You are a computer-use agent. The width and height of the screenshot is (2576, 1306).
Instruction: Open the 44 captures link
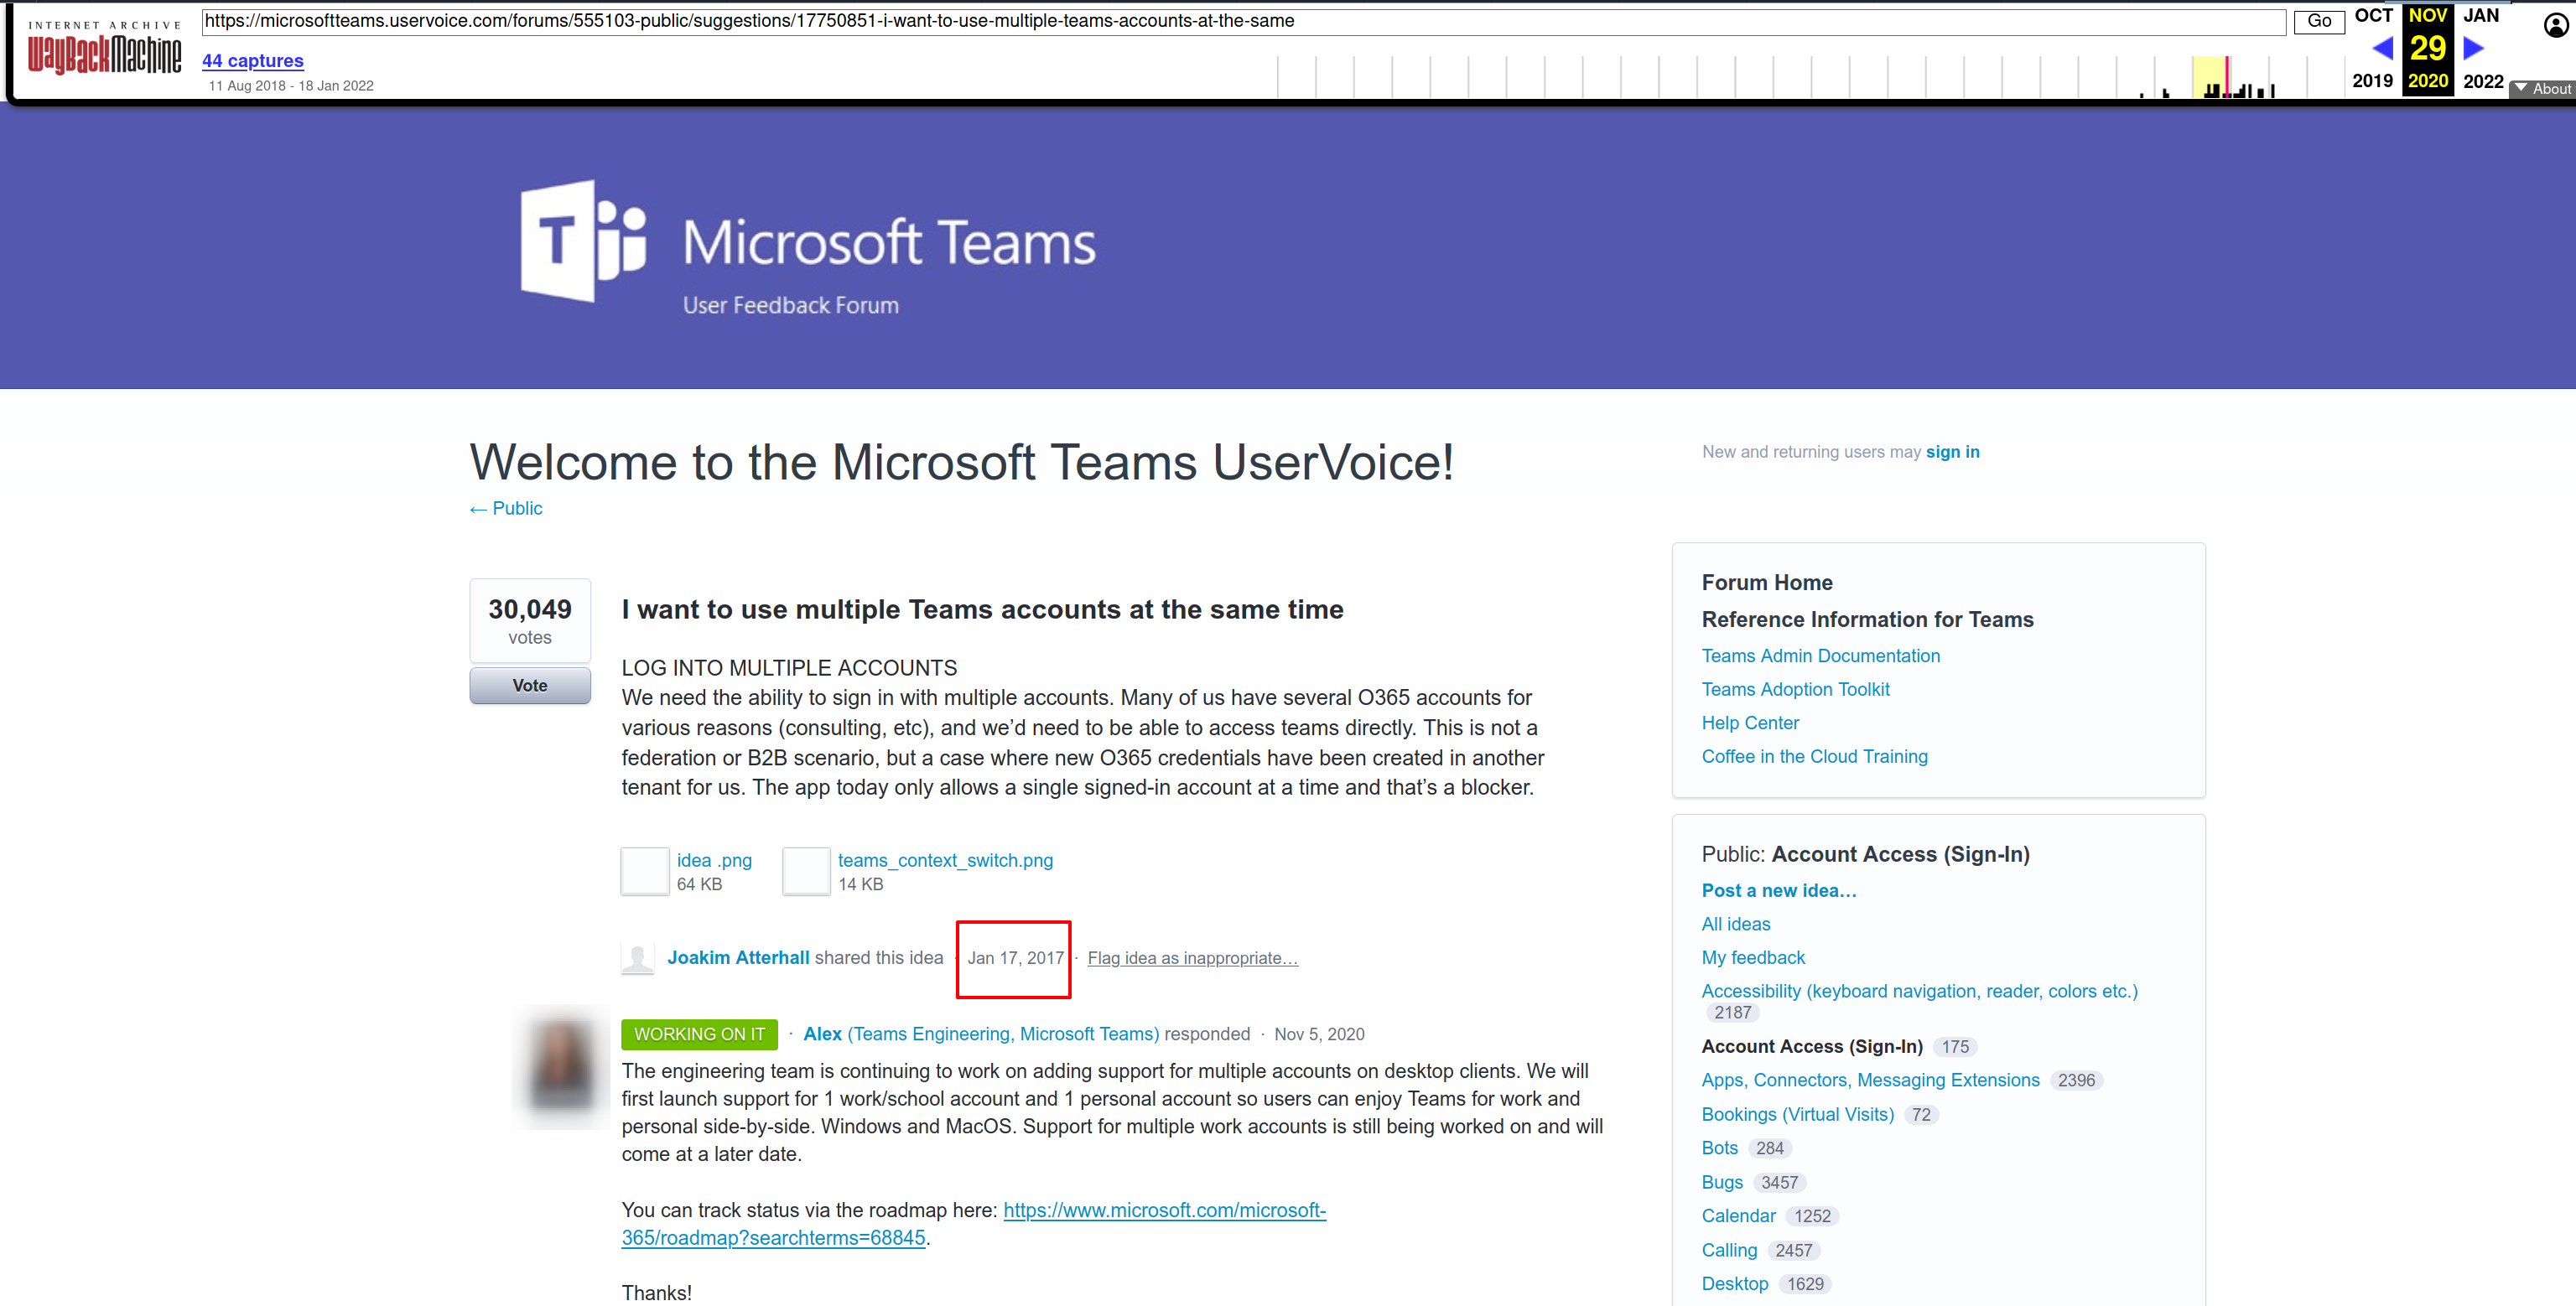[x=253, y=60]
